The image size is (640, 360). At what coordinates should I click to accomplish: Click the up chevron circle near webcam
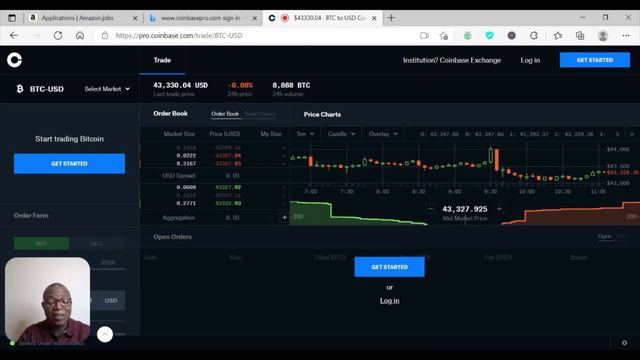(105, 334)
